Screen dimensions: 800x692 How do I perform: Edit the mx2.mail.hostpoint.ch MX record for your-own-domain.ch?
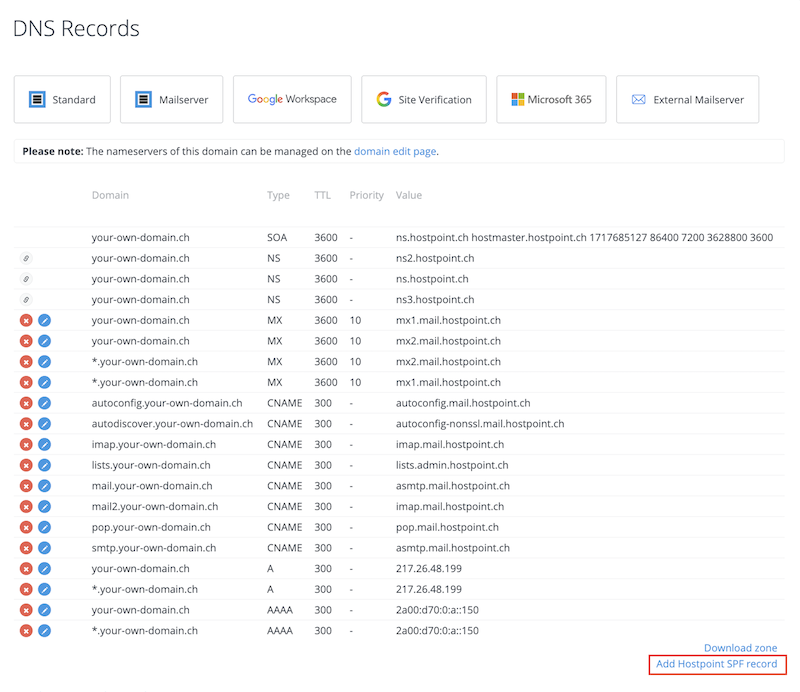45,341
